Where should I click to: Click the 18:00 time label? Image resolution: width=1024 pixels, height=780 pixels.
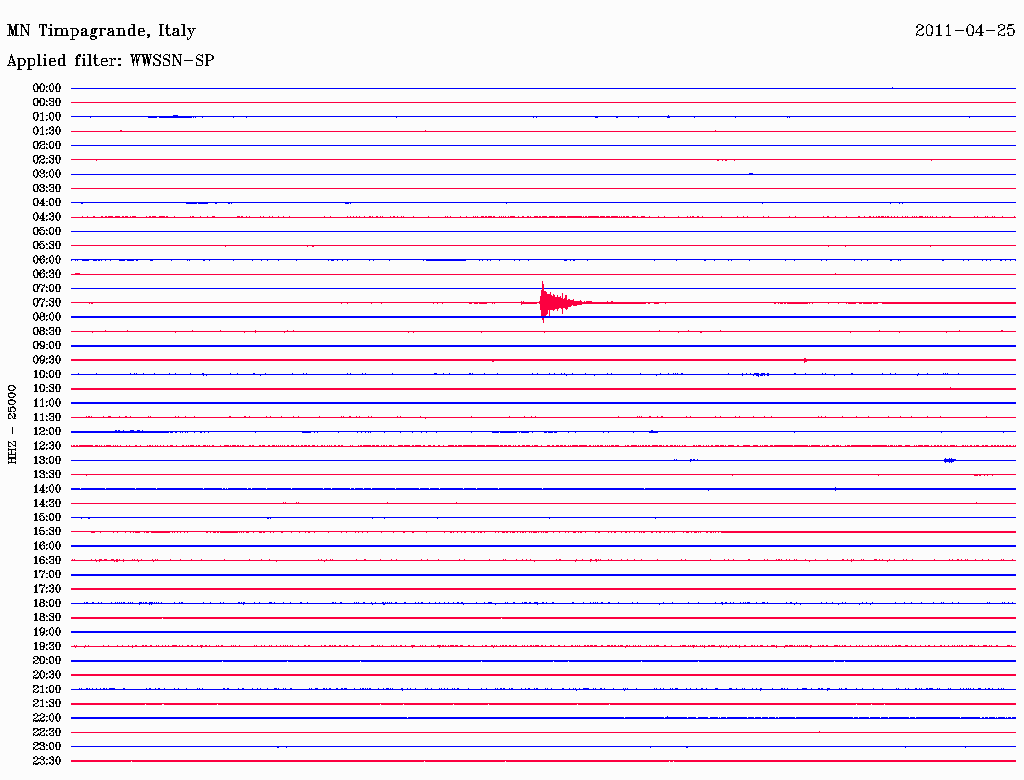47,603
